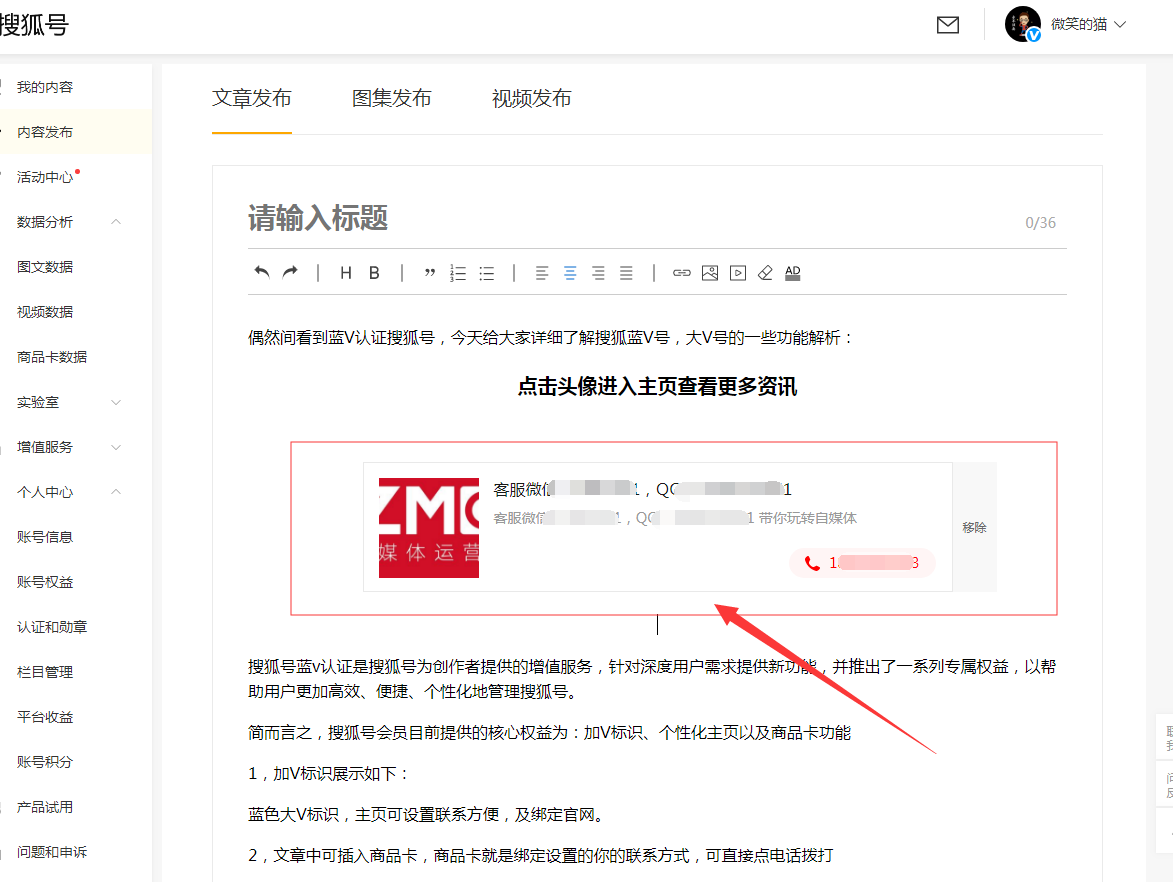Set text alignment to left align
Image resolution: width=1173 pixels, height=882 pixels.
pyautogui.click(x=541, y=272)
